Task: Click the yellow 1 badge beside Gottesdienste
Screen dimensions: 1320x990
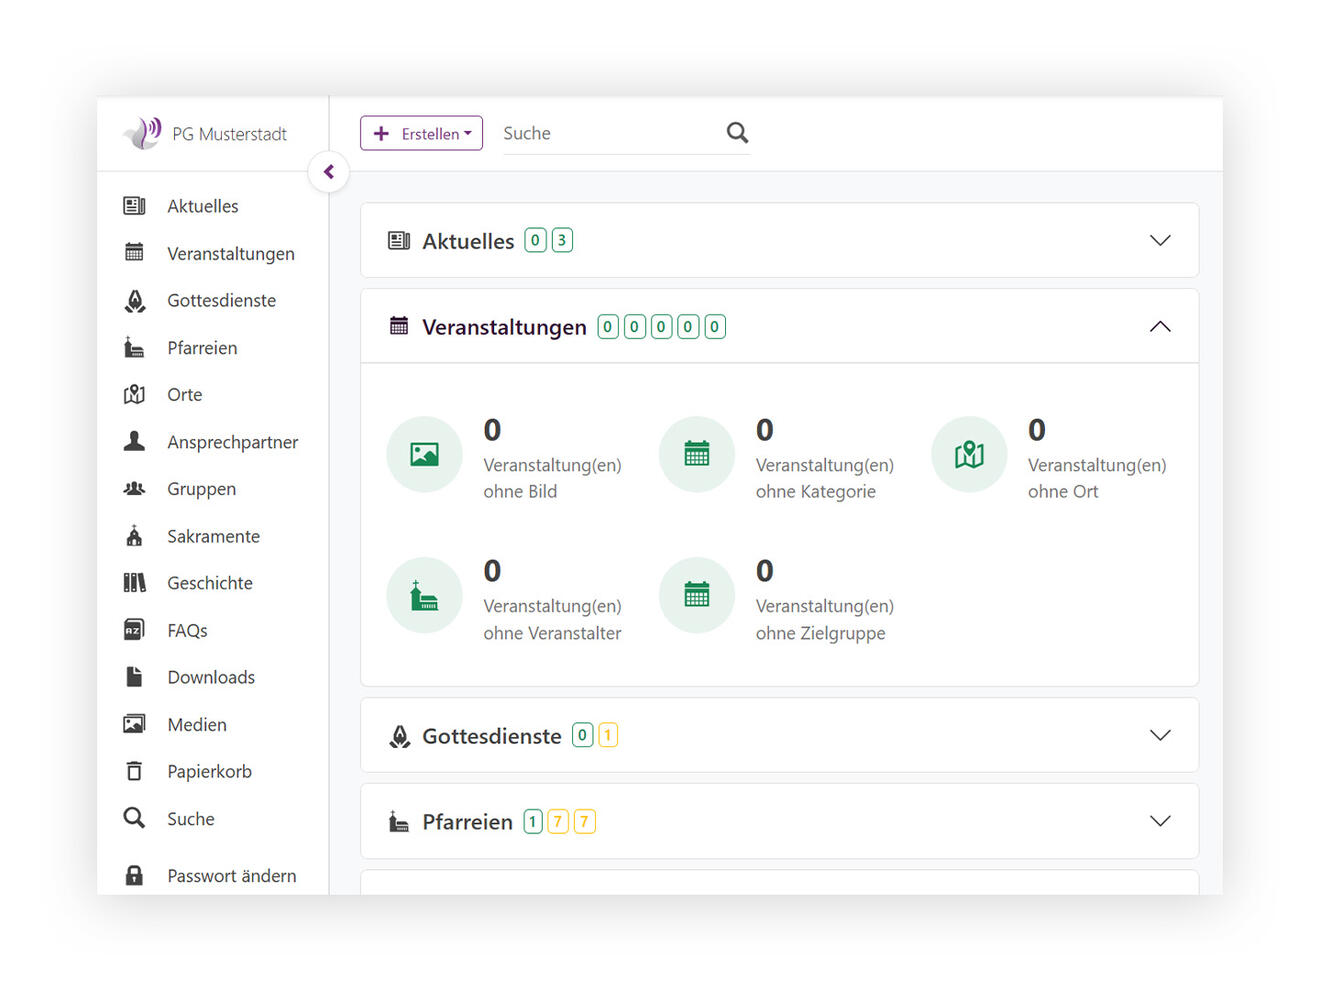Action: [608, 735]
